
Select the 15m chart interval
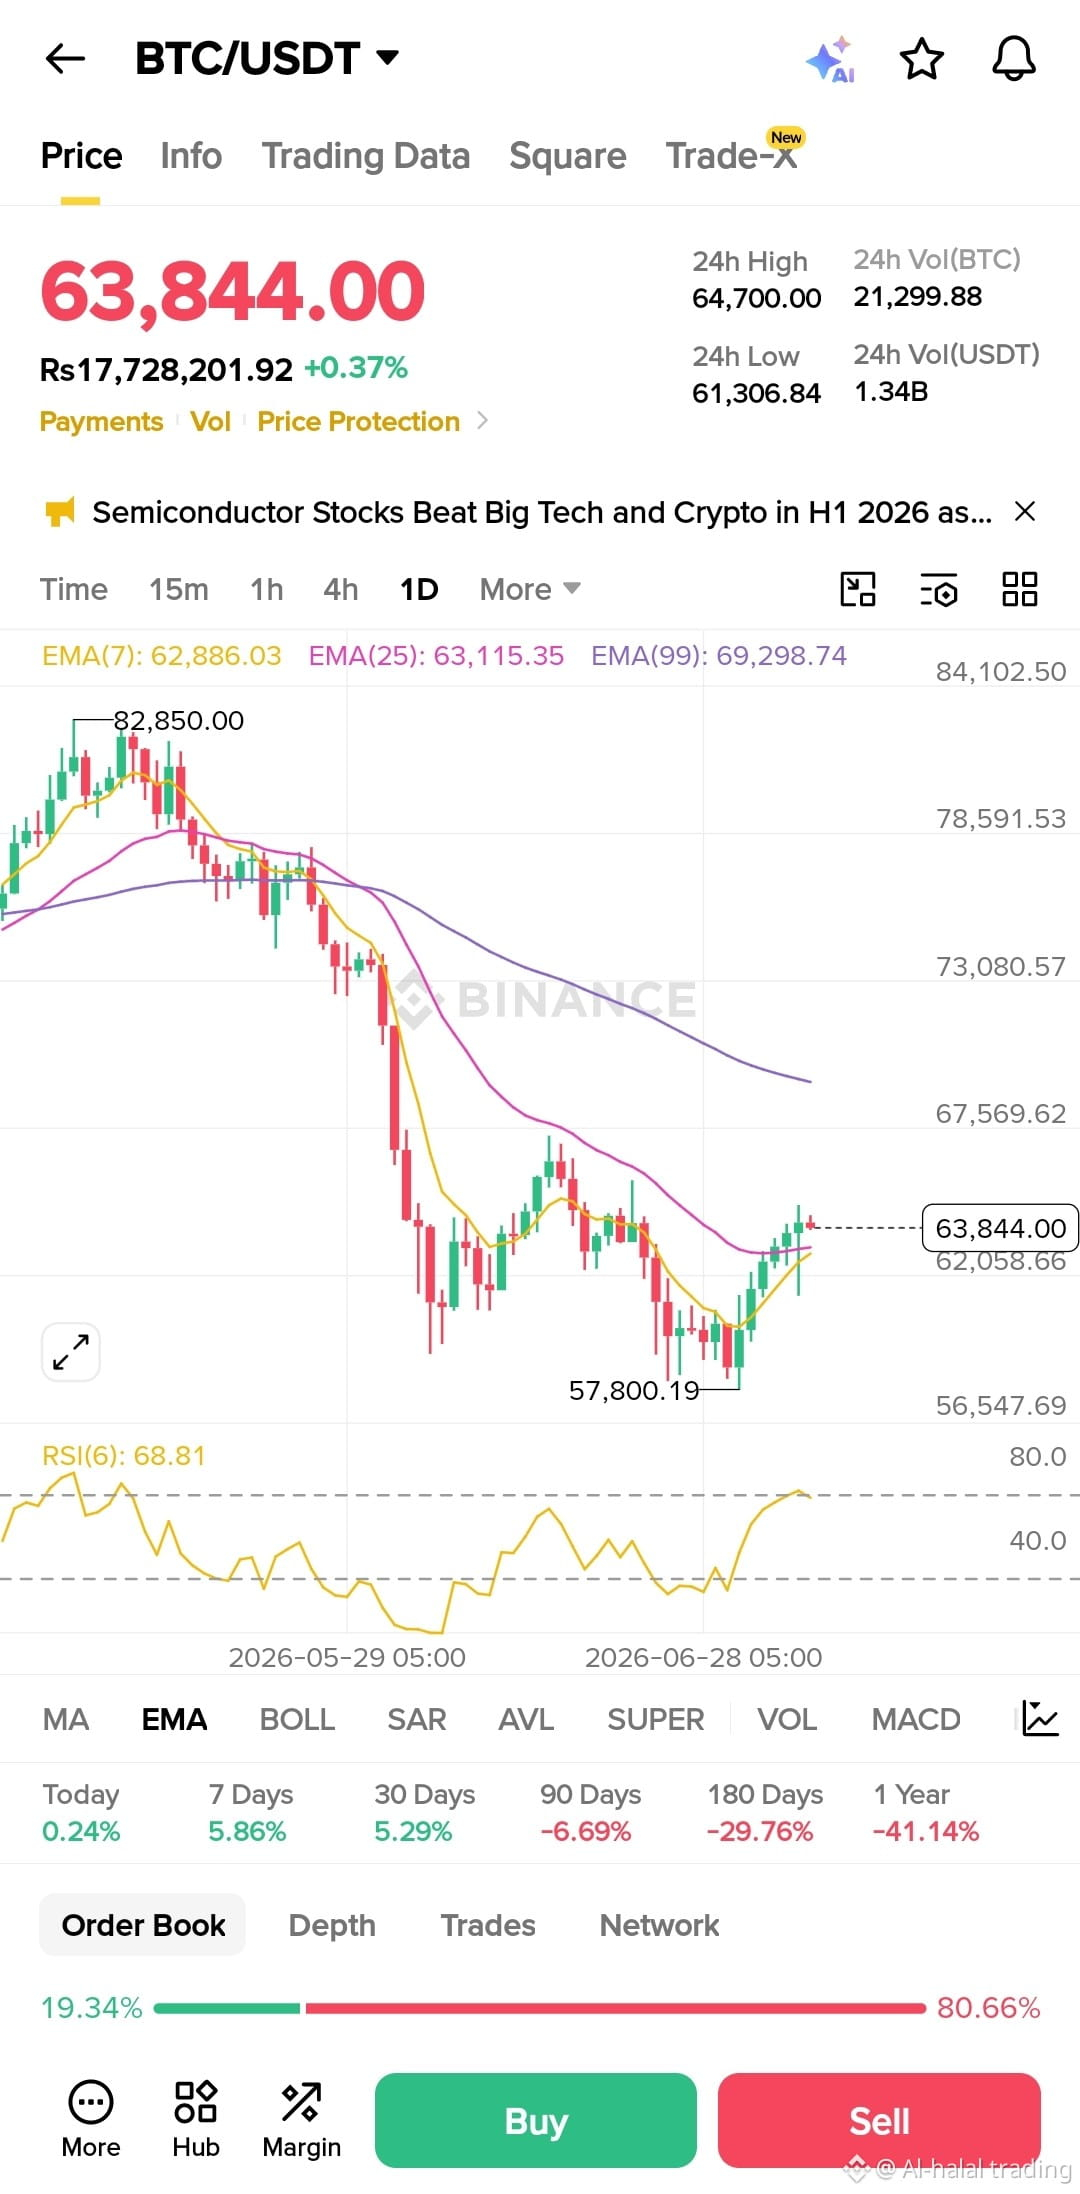click(179, 590)
